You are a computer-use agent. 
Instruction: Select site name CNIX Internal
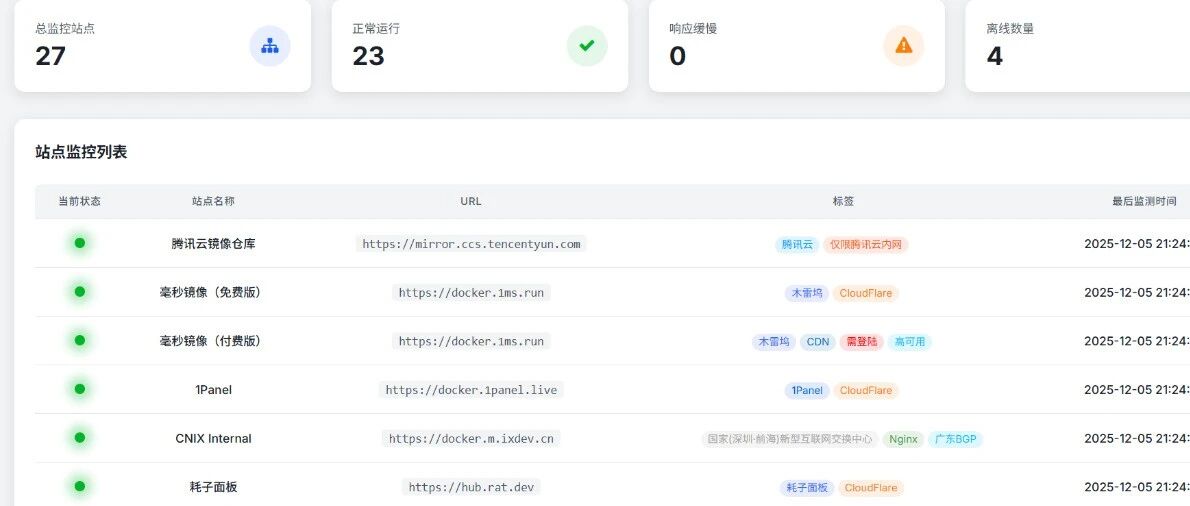click(213, 438)
